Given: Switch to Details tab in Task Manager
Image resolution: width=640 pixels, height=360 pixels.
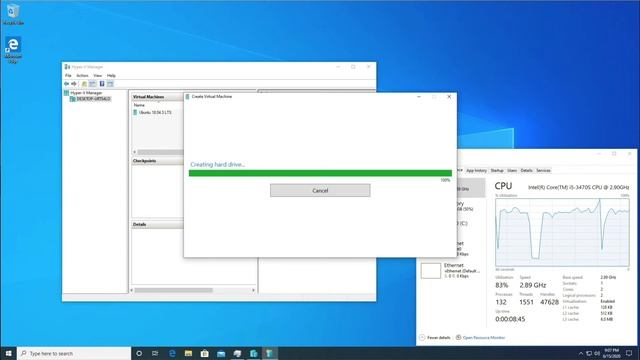Looking at the screenshot, I should (x=526, y=170).
